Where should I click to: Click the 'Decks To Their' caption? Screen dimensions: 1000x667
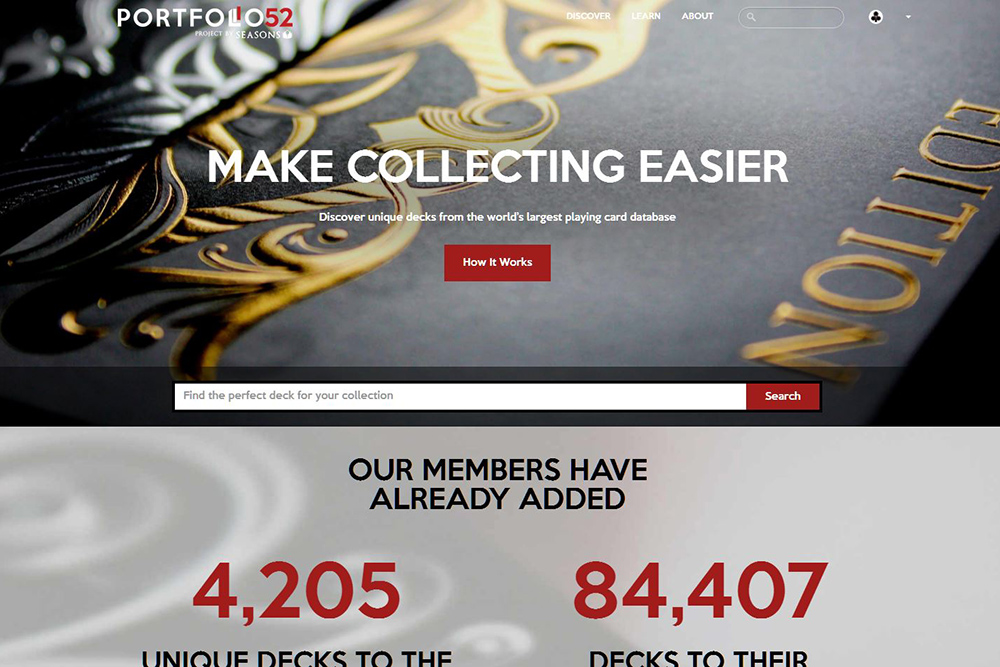(698, 658)
